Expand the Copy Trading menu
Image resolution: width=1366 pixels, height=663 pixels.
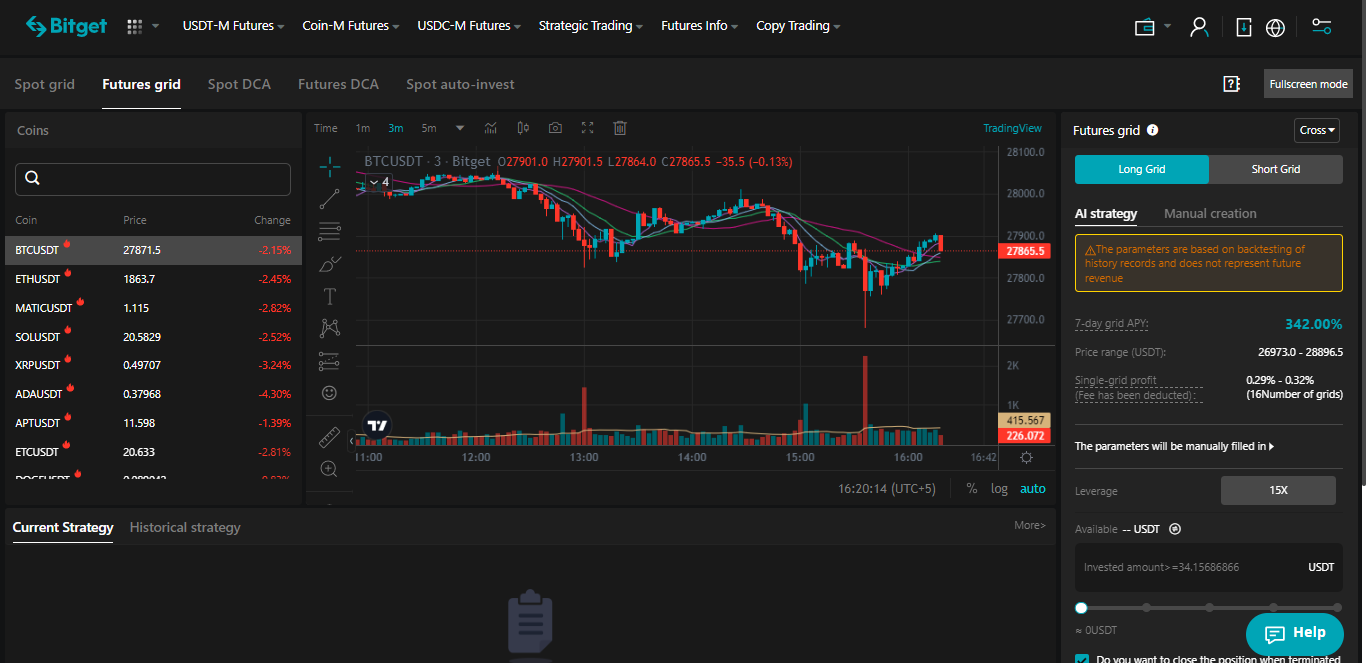point(798,26)
